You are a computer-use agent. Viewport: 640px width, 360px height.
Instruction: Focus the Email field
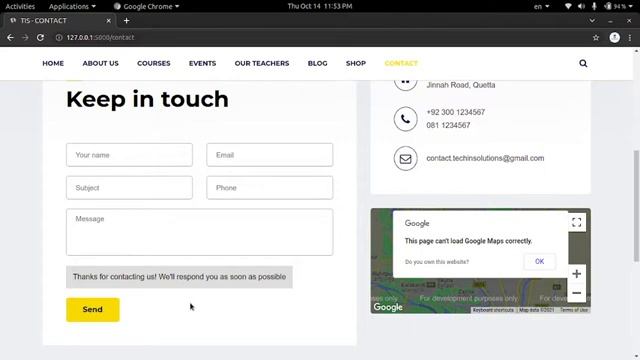[270, 155]
